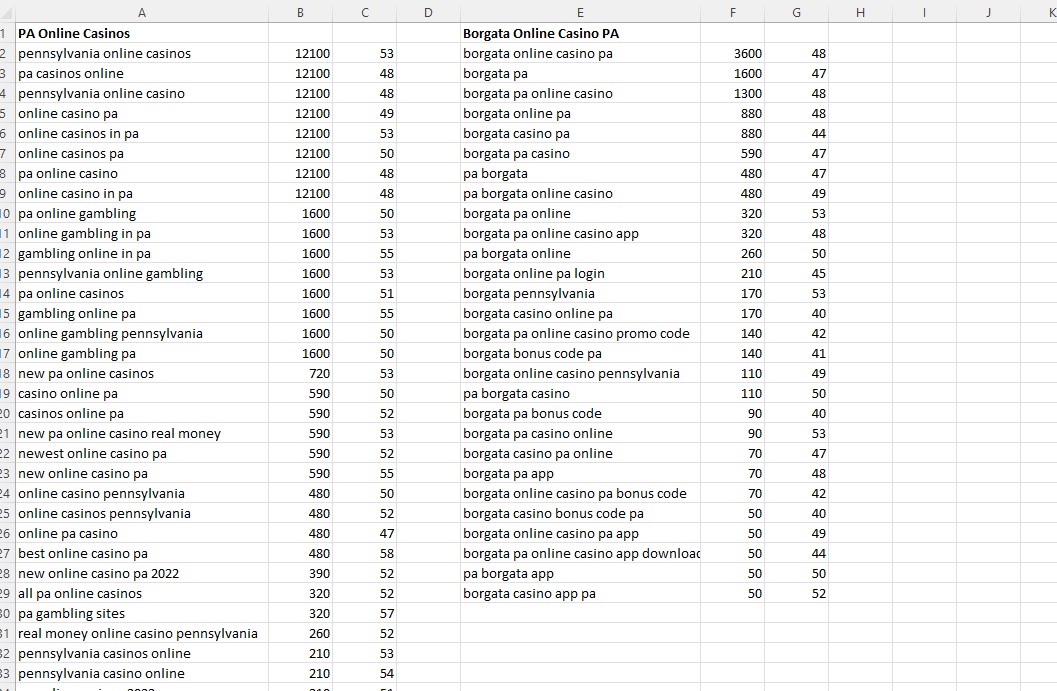Screen dimensions: 1057x691
Task: Click value 58 in column C
Action: [x=364, y=553]
